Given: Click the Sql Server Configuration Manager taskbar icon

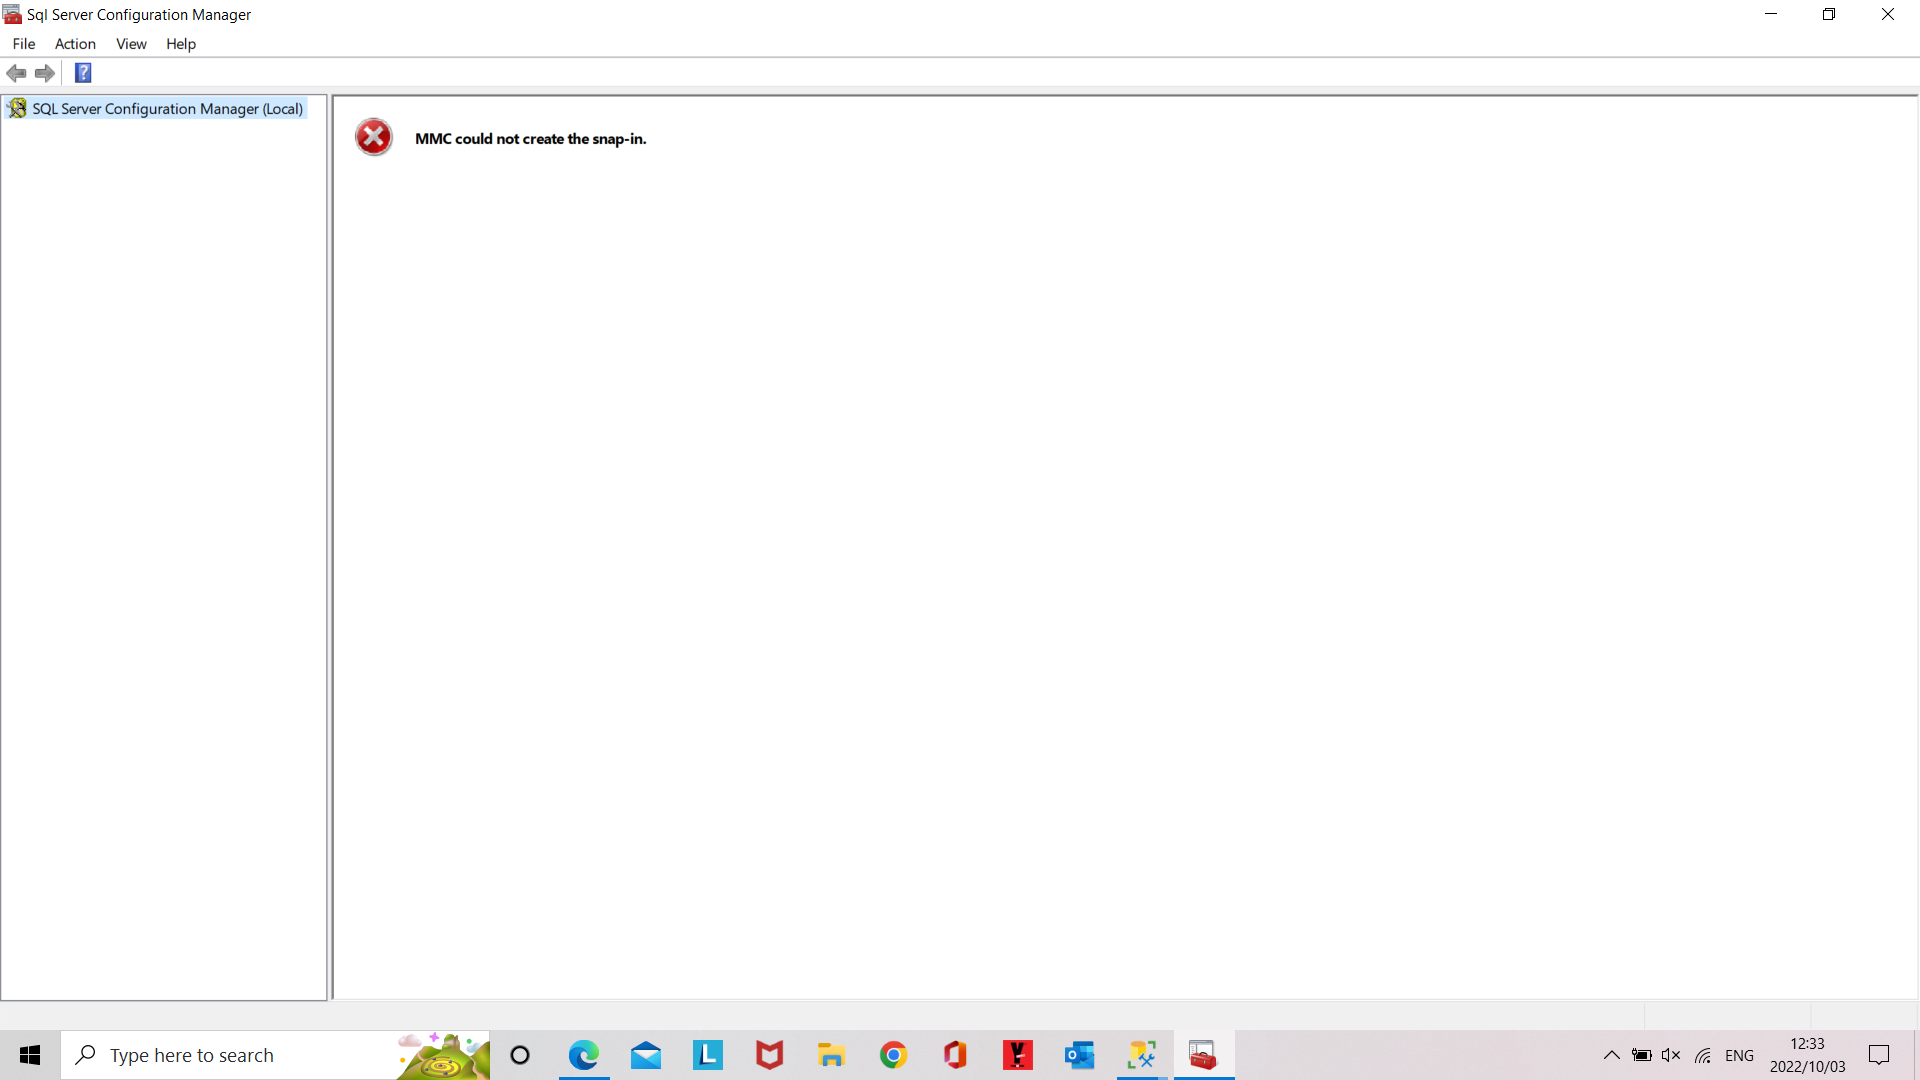Looking at the screenshot, I should tap(1203, 1055).
